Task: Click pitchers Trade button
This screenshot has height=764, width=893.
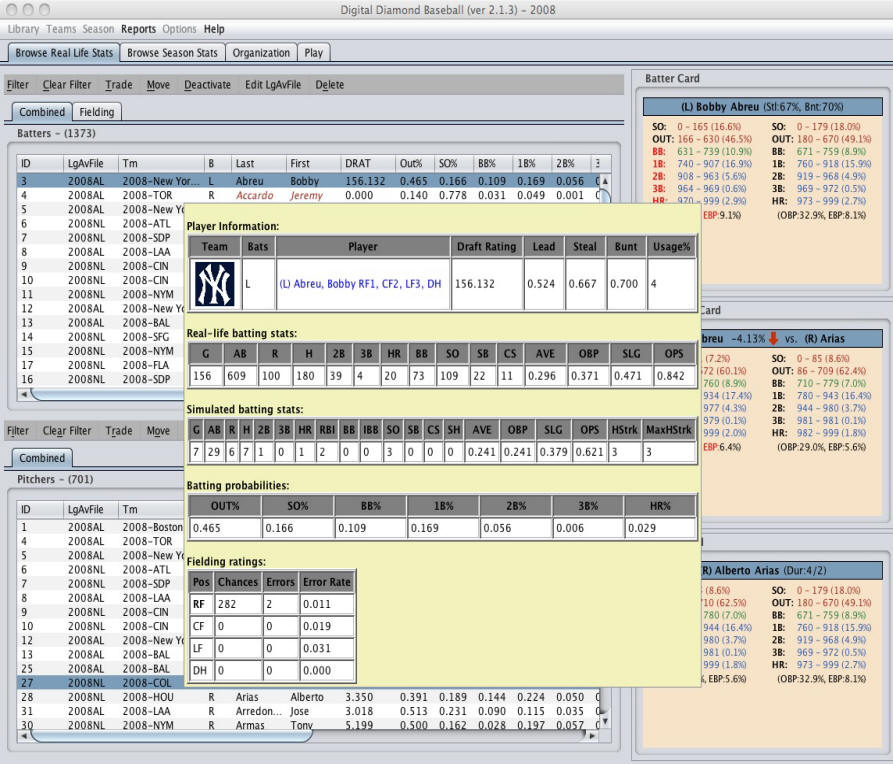Action: pos(118,431)
